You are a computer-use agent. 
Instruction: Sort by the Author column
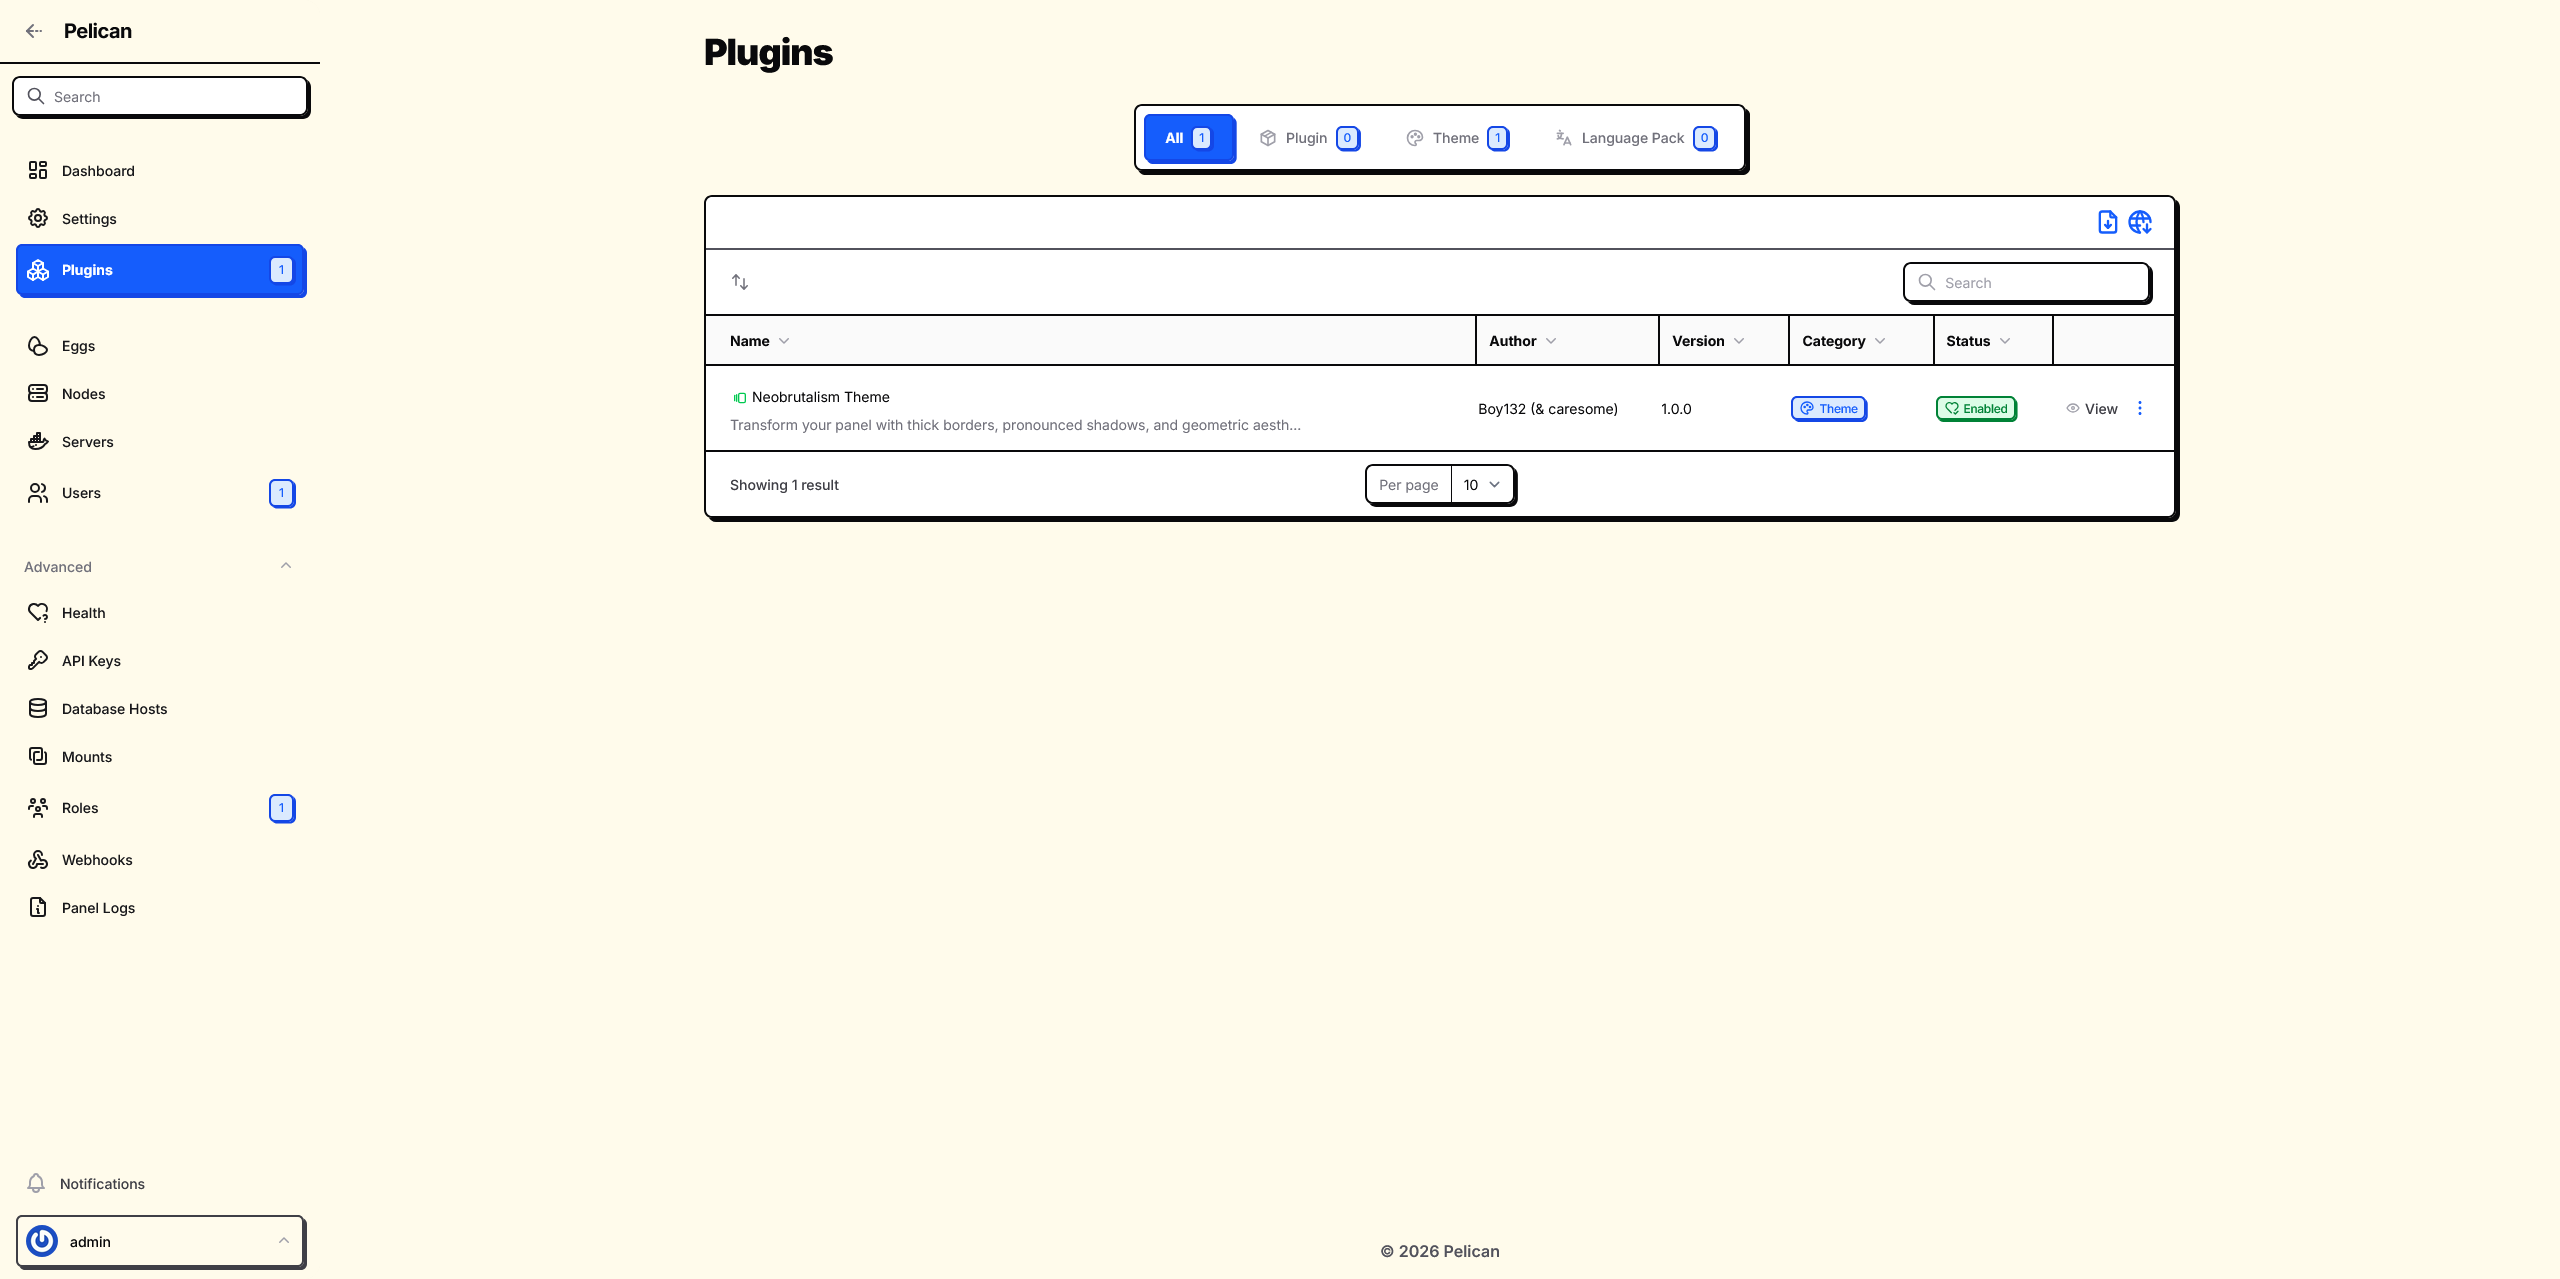click(x=1522, y=341)
